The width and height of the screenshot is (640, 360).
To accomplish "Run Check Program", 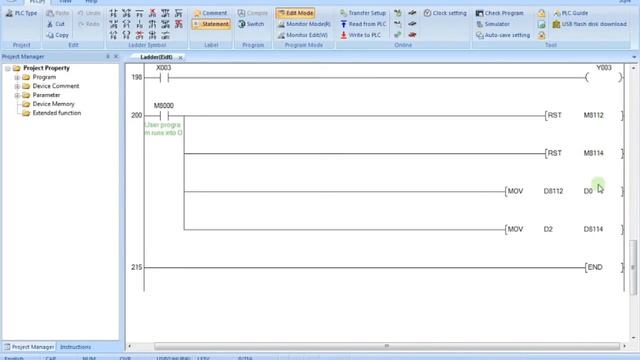I will click(x=499, y=13).
